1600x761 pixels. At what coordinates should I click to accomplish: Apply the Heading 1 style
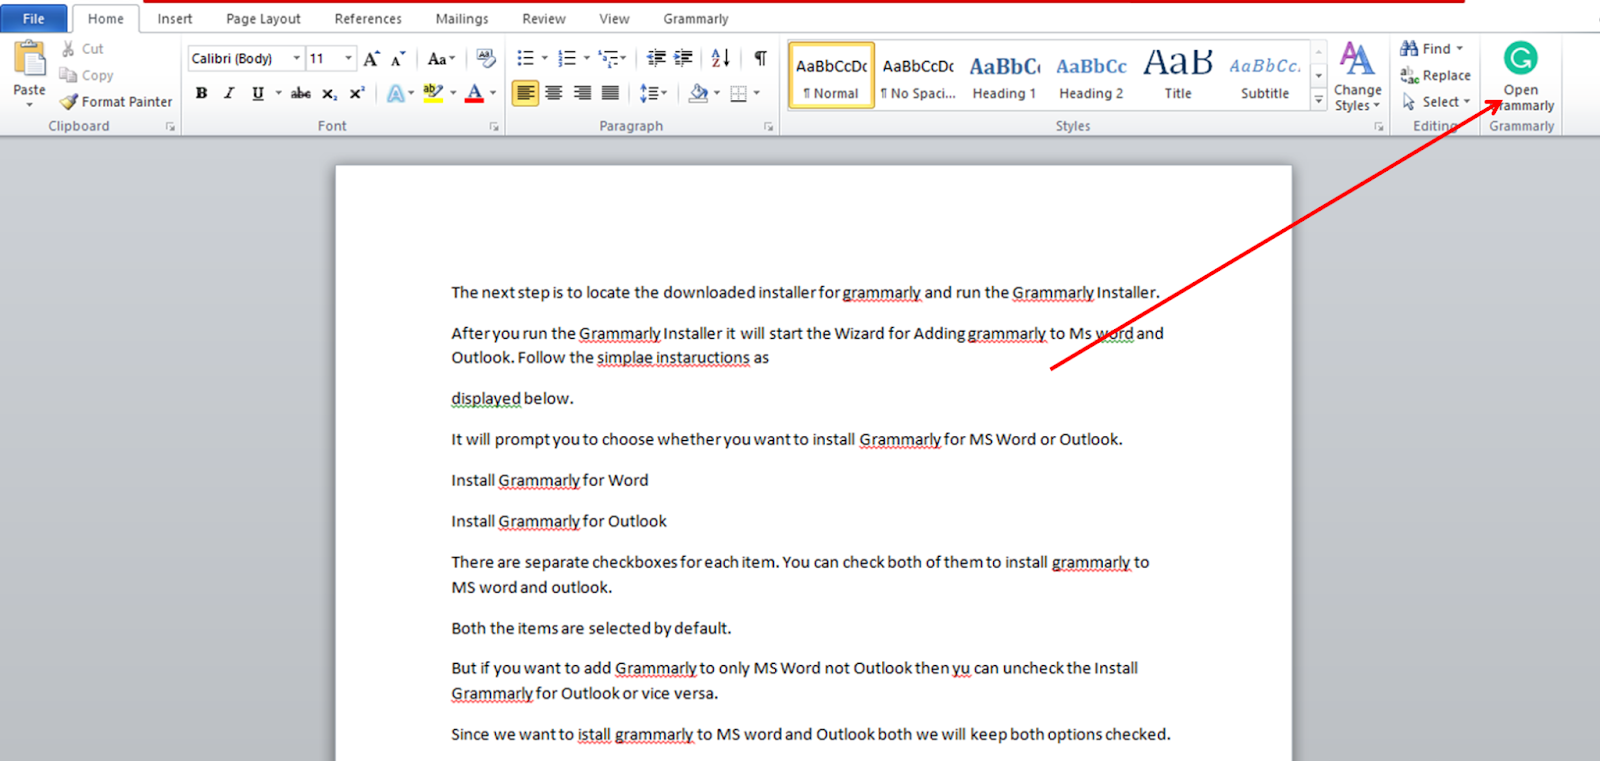click(1004, 76)
